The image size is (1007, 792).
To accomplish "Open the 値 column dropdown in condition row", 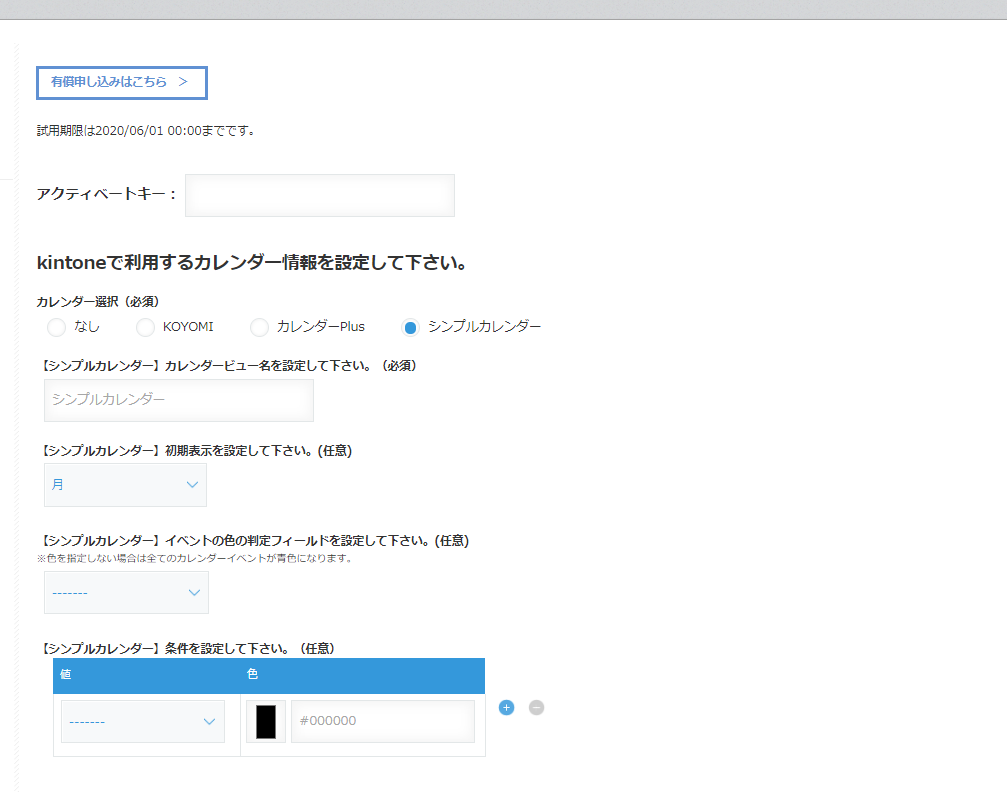I will (x=143, y=721).
